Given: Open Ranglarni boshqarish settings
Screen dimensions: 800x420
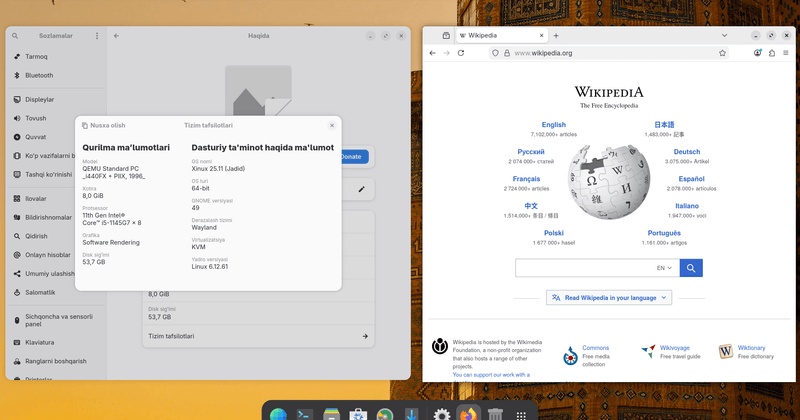Looking at the screenshot, I should click(56, 361).
